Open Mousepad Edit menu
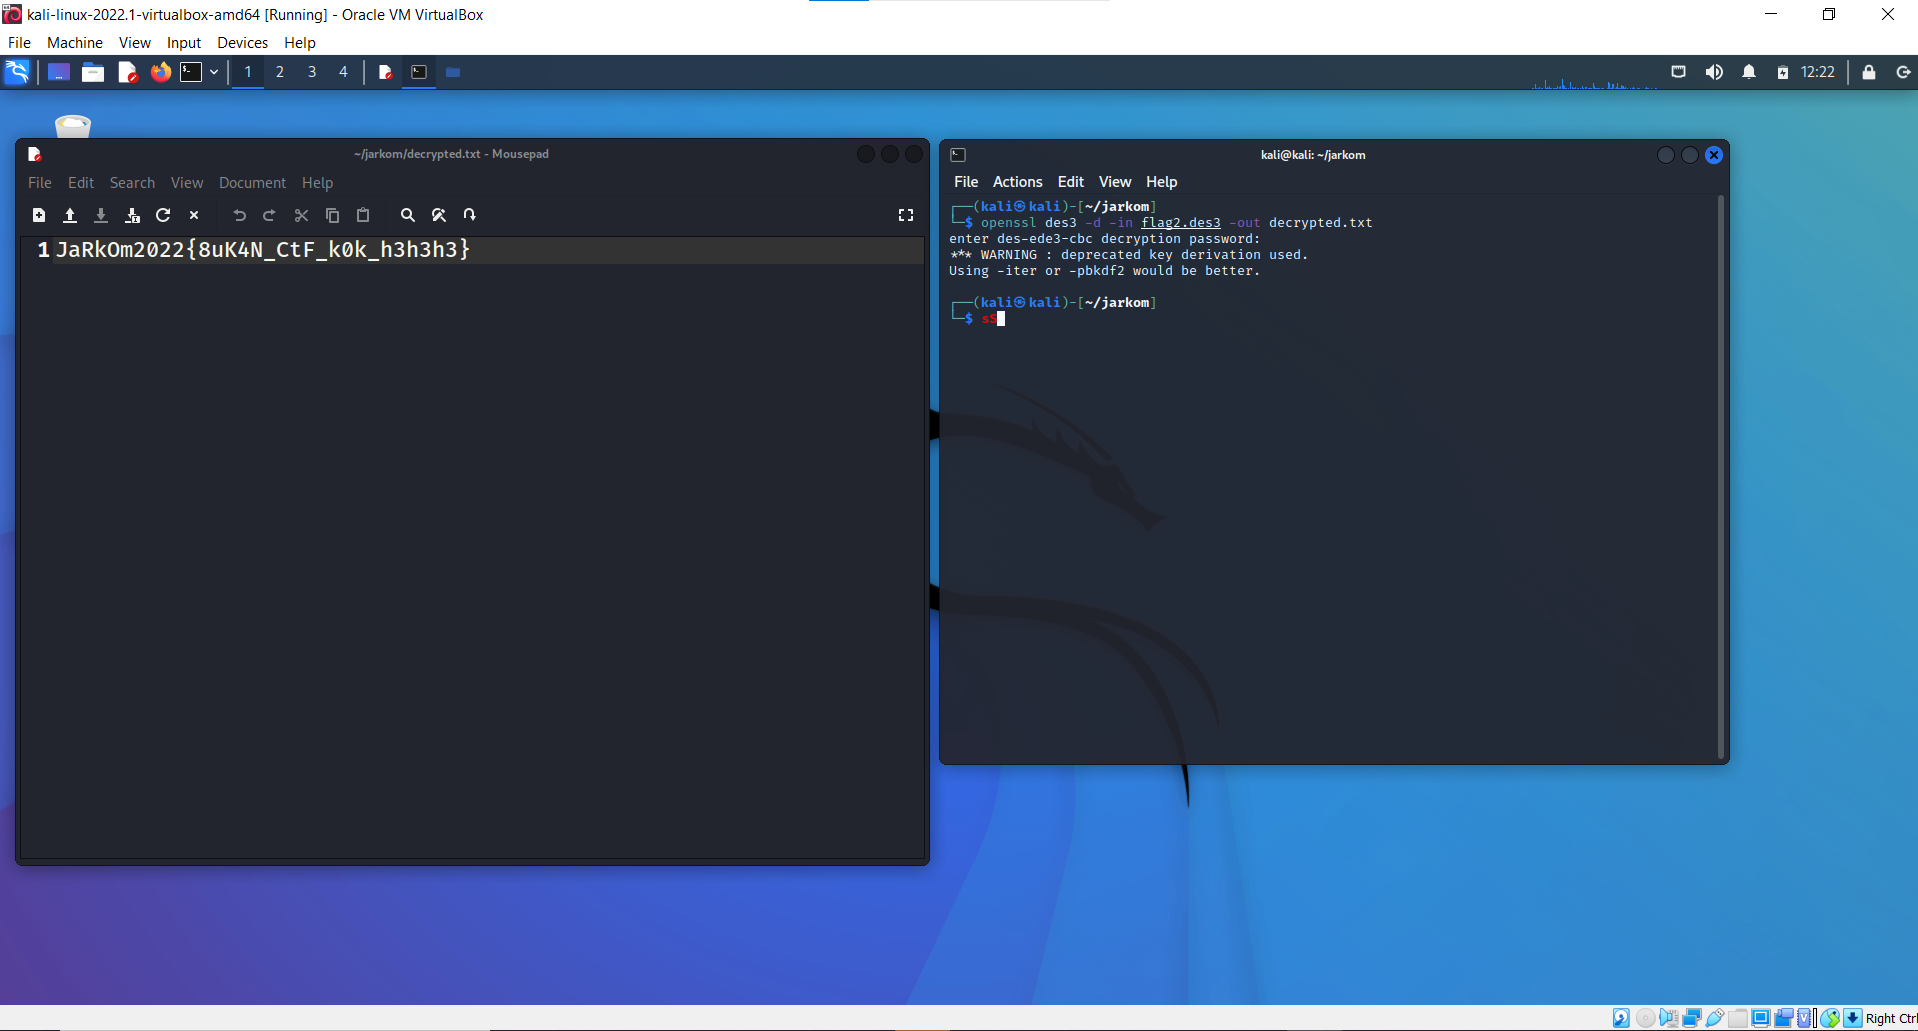The image size is (1918, 1031). click(x=81, y=183)
